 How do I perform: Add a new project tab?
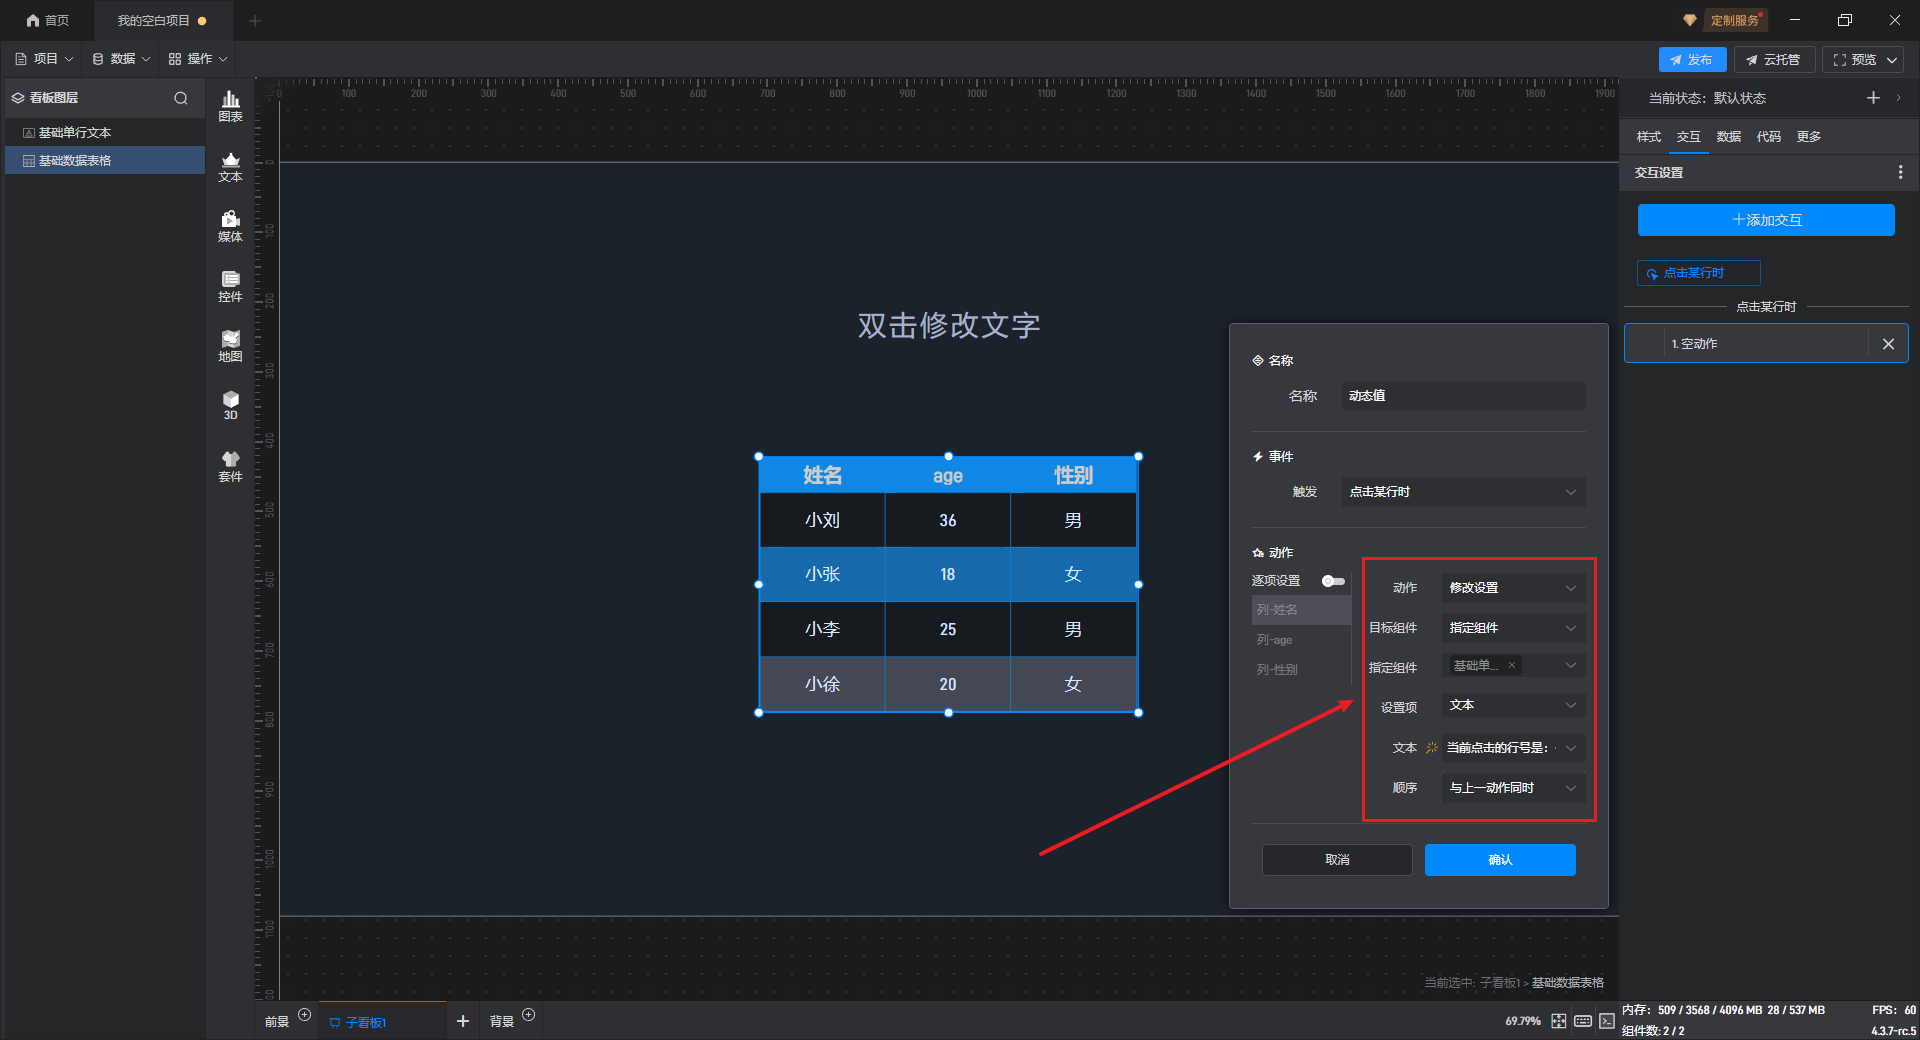click(x=255, y=20)
